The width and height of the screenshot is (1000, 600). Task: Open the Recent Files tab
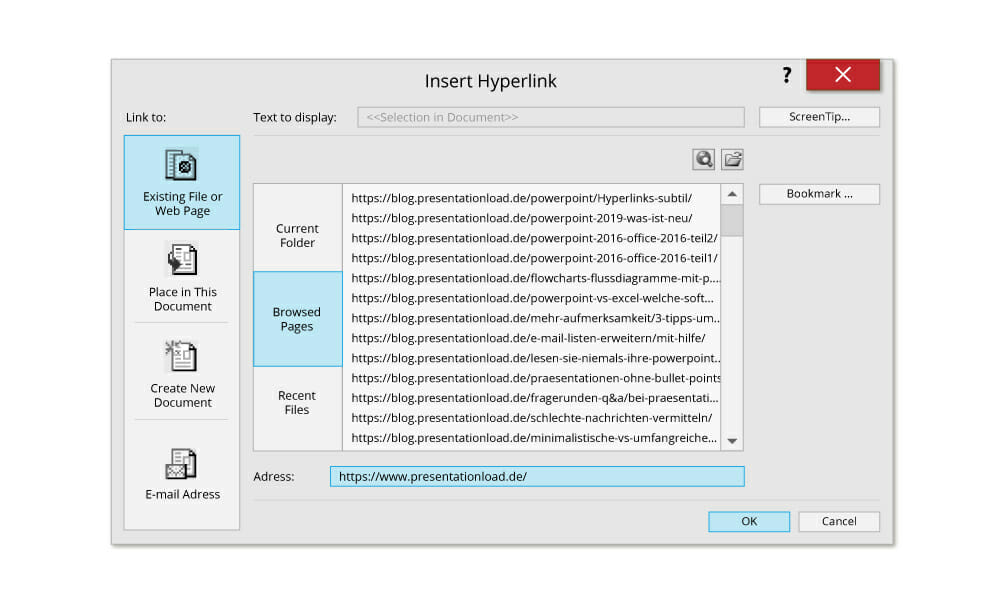coord(297,402)
